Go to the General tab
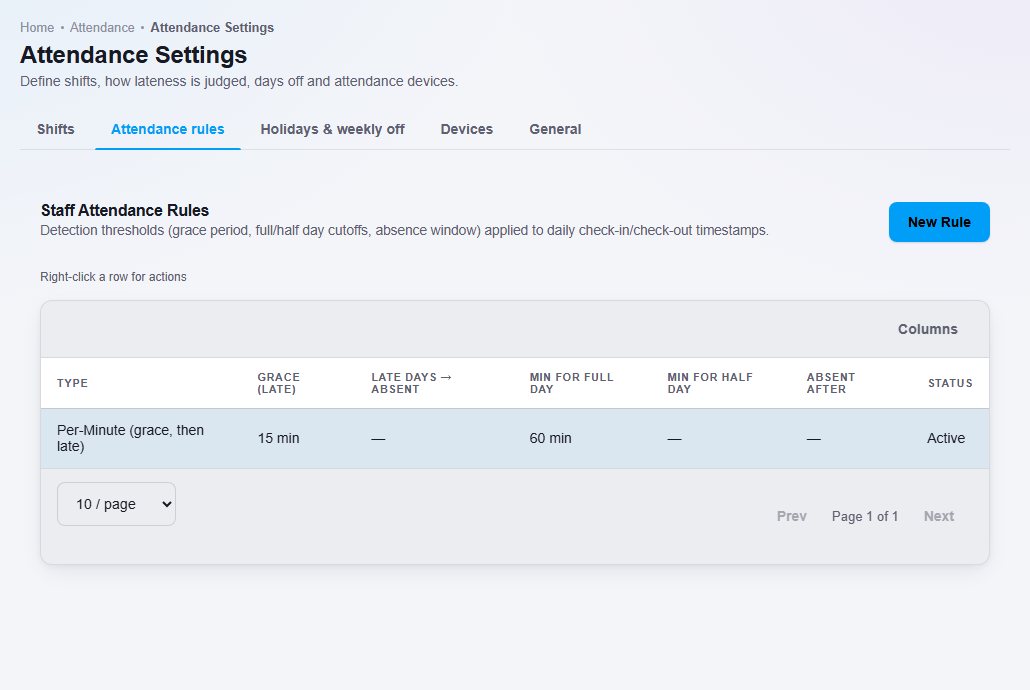 pyautogui.click(x=555, y=129)
